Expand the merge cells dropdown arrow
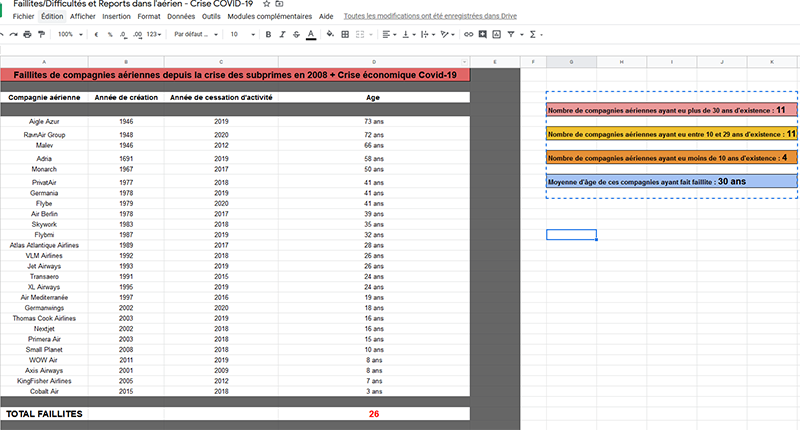 point(371,35)
